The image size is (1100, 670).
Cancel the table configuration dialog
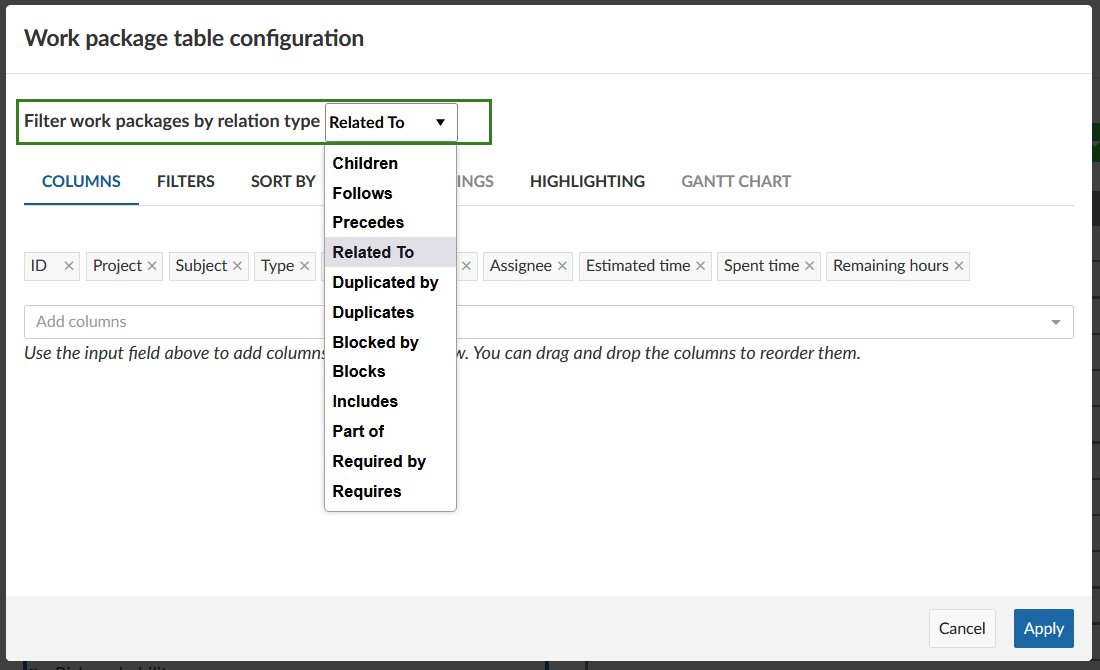(962, 628)
